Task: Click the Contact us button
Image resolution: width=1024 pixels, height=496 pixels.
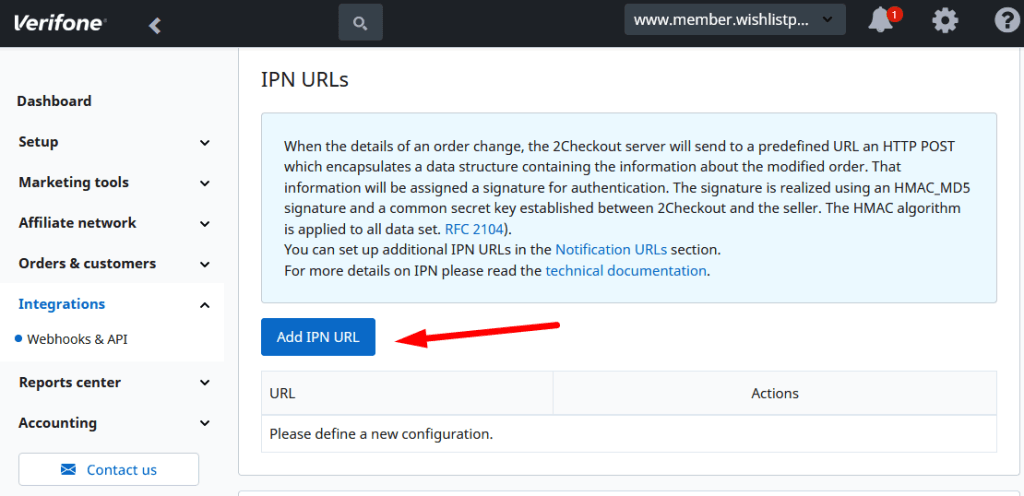Action: coord(108,469)
